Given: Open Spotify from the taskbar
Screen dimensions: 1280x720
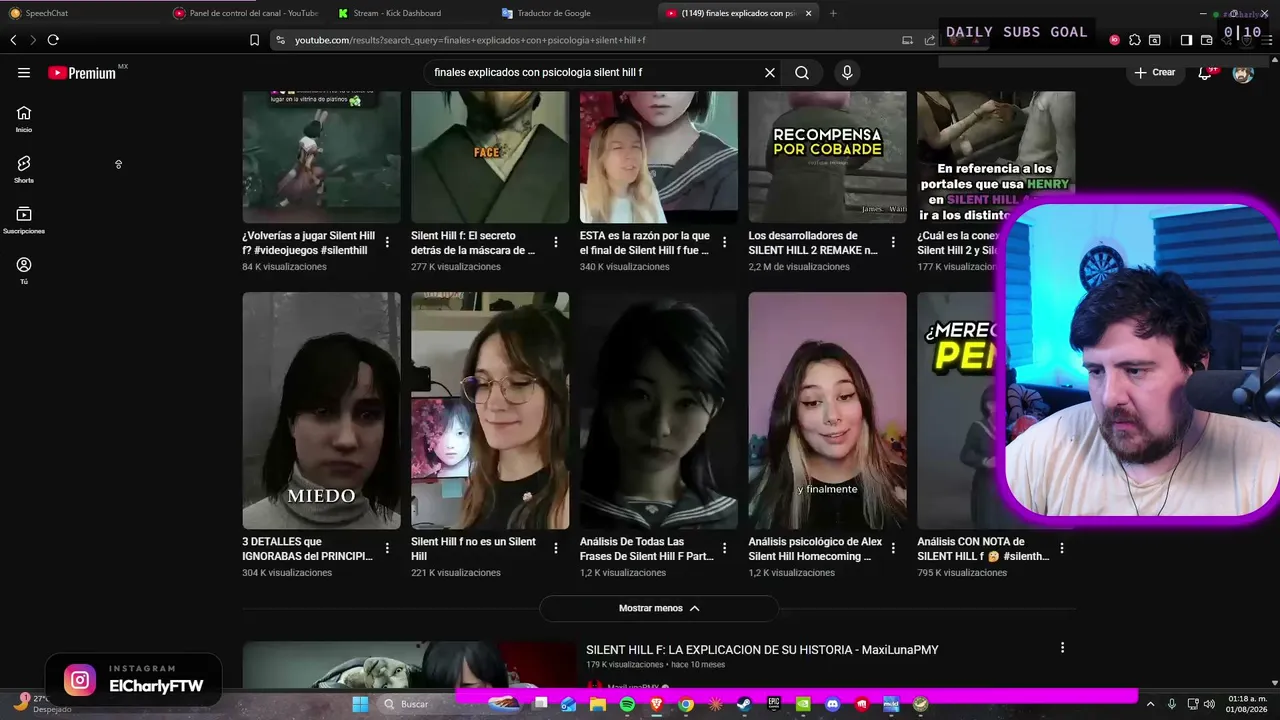Looking at the screenshot, I should tap(627, 704).
